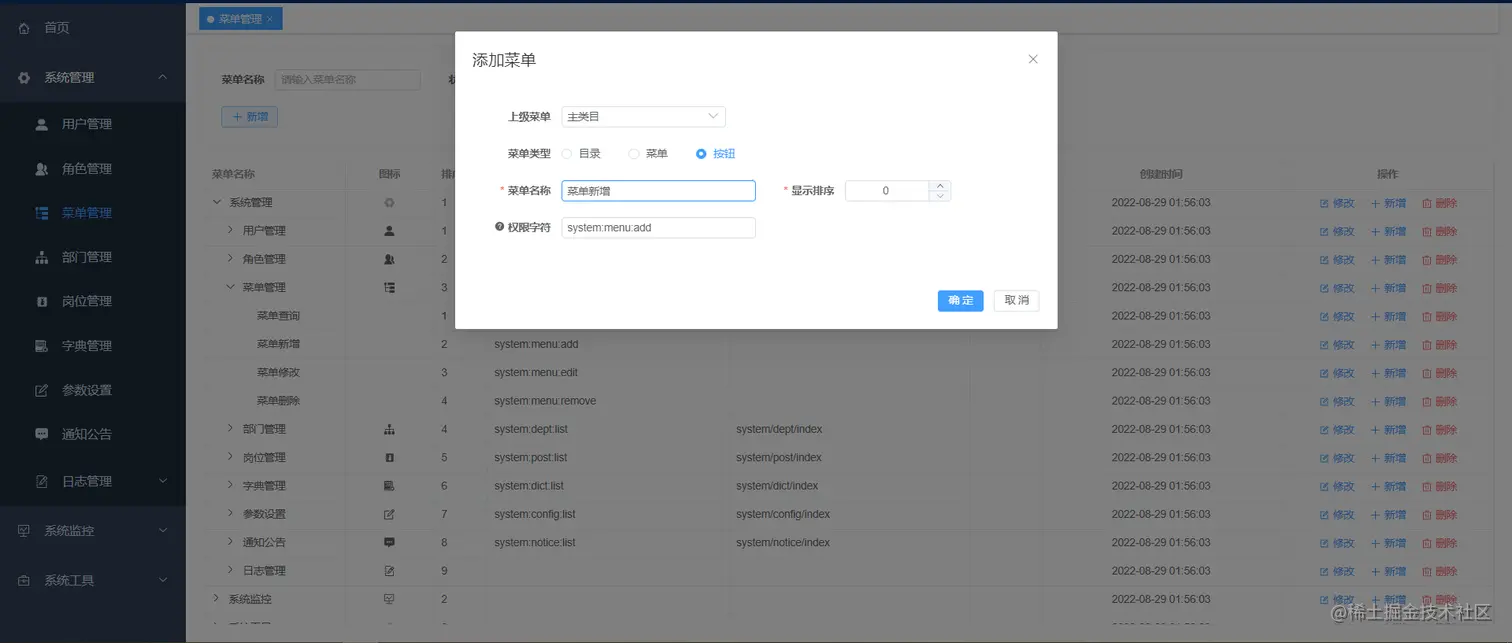Click the question-mark help icon beside 权限字符
This screenshot has width=1512, height=643.
coord(499,227)
